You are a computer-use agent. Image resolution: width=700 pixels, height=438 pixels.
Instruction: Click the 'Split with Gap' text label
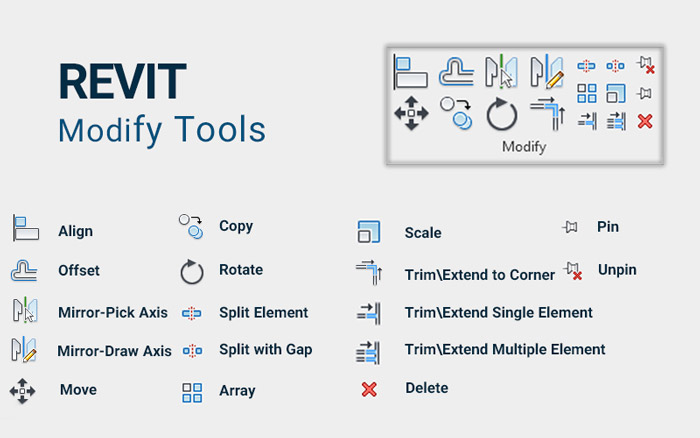coord(266,350)
